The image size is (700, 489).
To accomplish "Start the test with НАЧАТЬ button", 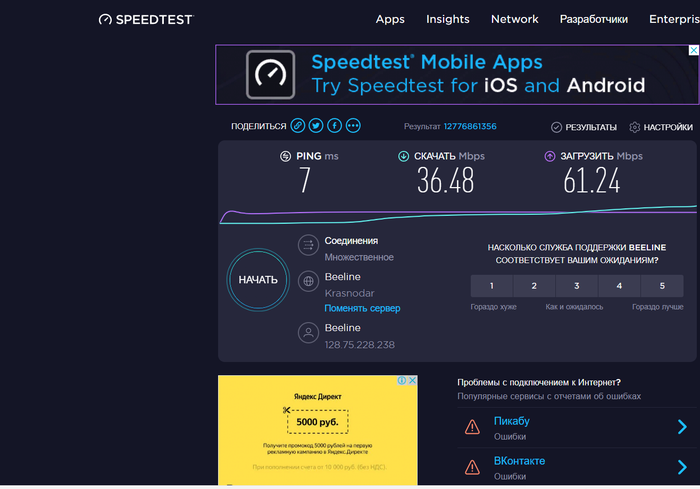I will (258, 280).
